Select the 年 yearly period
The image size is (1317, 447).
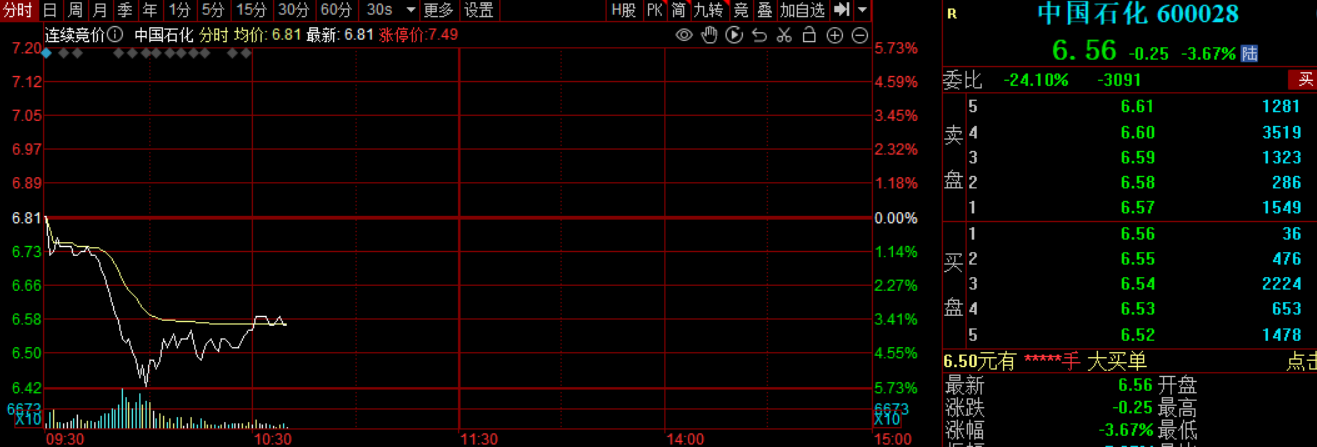(x=150, y=11)
